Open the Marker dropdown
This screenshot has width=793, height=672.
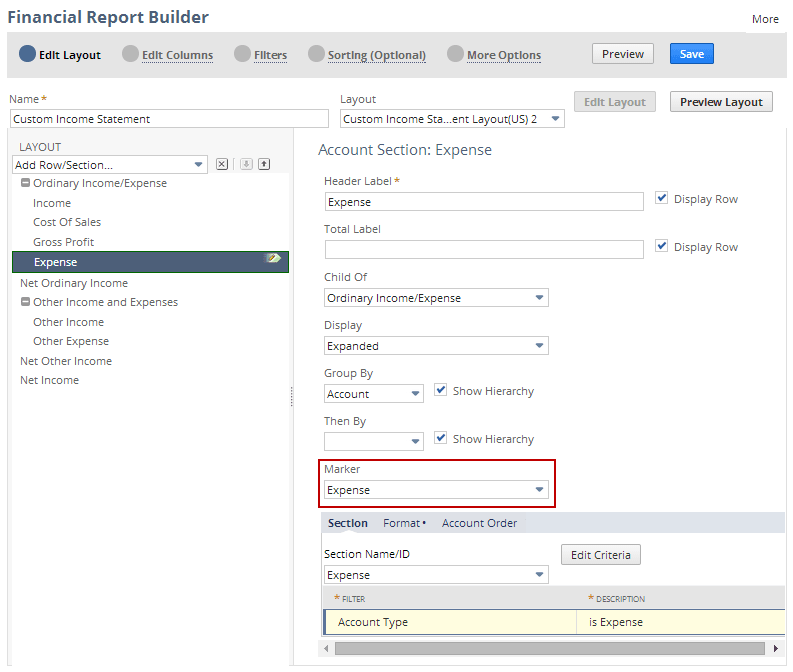[436, 490]
